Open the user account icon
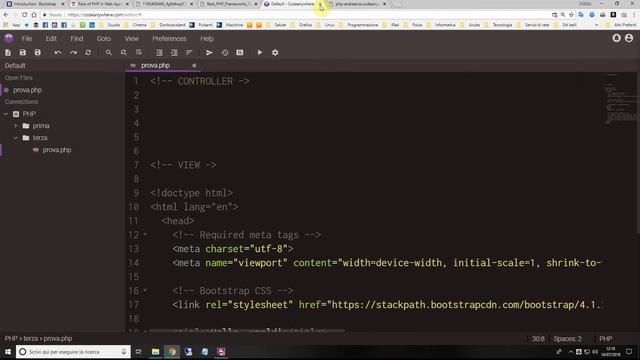Screen dimensions: 640x360 pyautogui.click(x=629, y=38)
